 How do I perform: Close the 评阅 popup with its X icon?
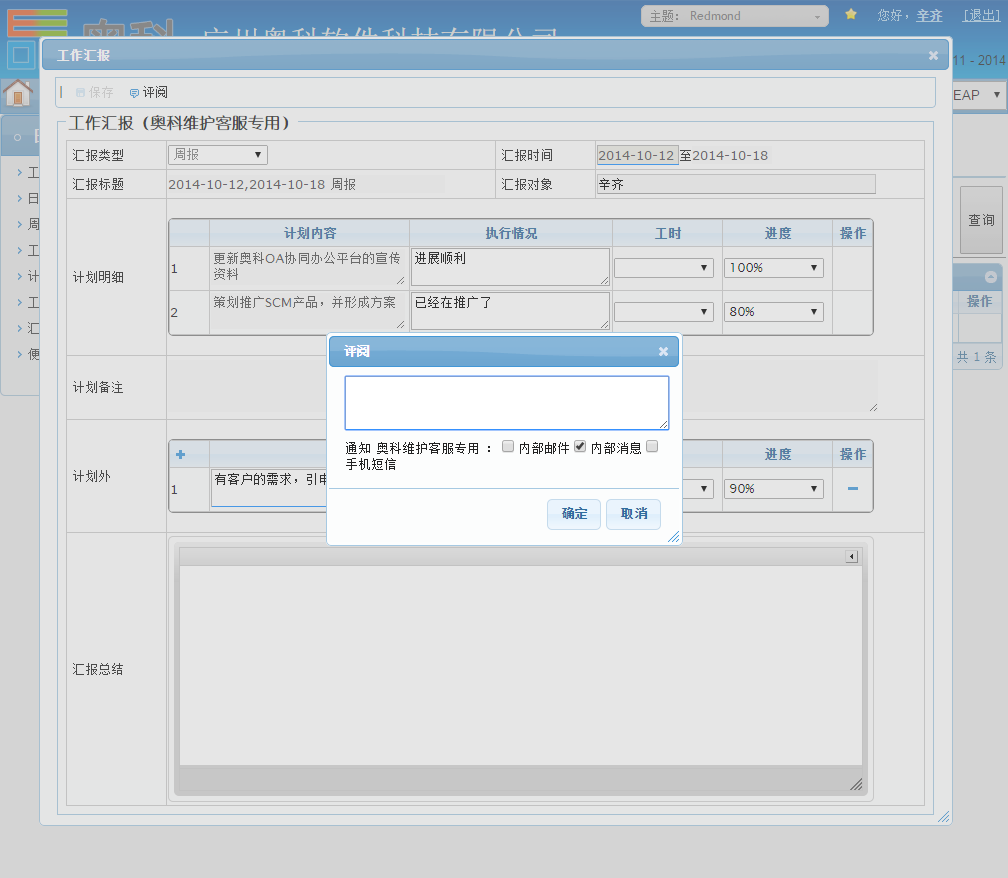[x=663, y=352]
